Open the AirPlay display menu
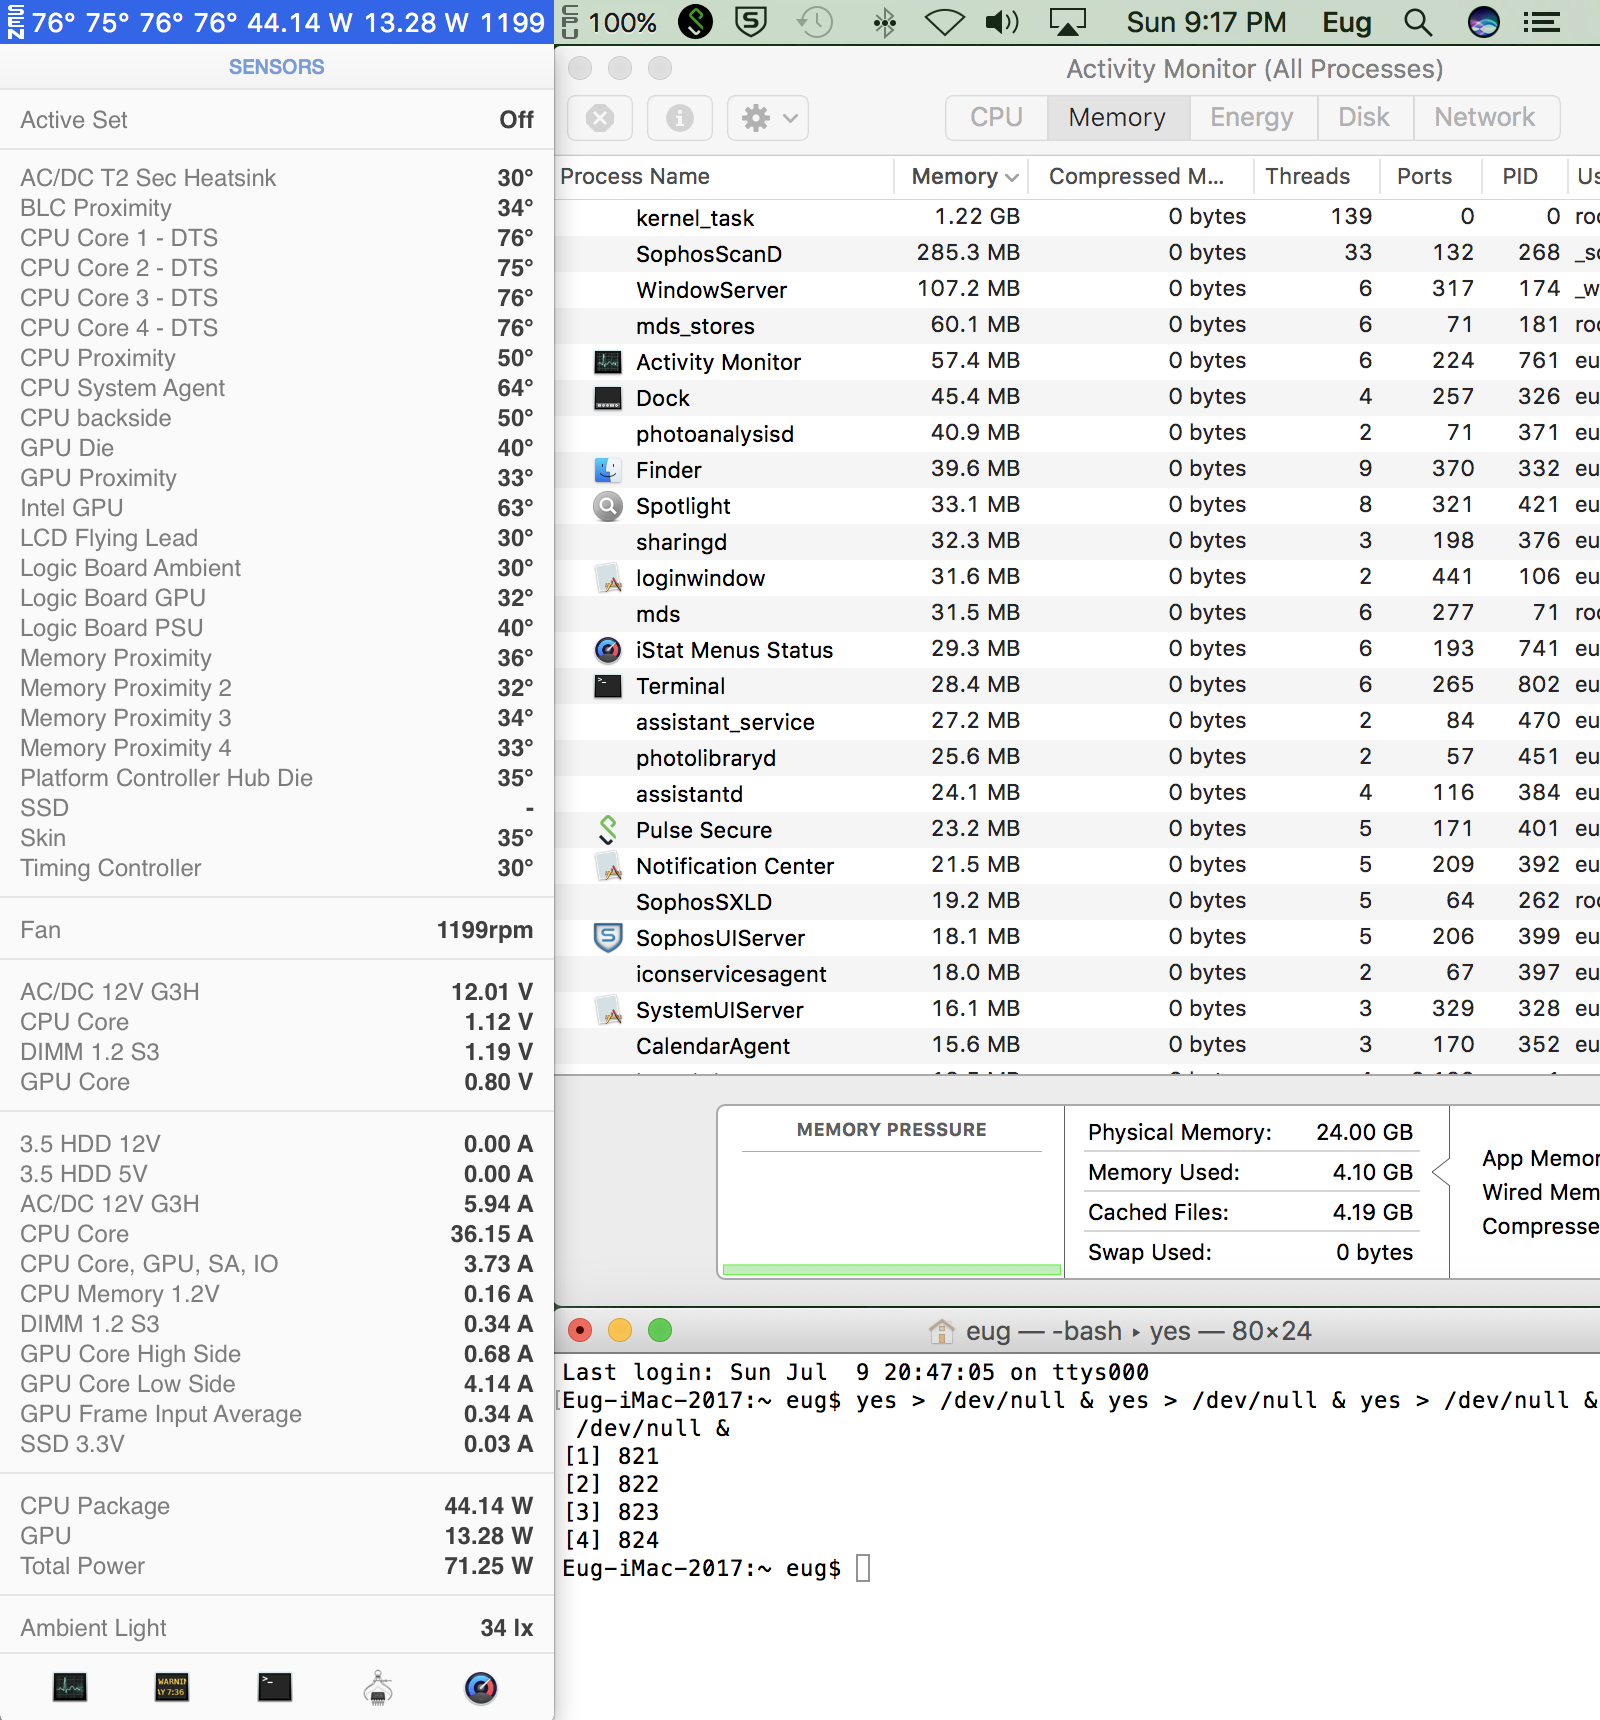The image size is (1600, 1720). point(1067,22)
